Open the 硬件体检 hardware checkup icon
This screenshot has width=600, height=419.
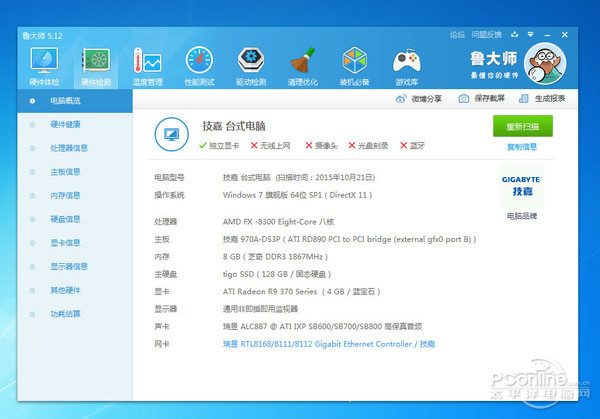pyautogui.click(x=44, y=62)
